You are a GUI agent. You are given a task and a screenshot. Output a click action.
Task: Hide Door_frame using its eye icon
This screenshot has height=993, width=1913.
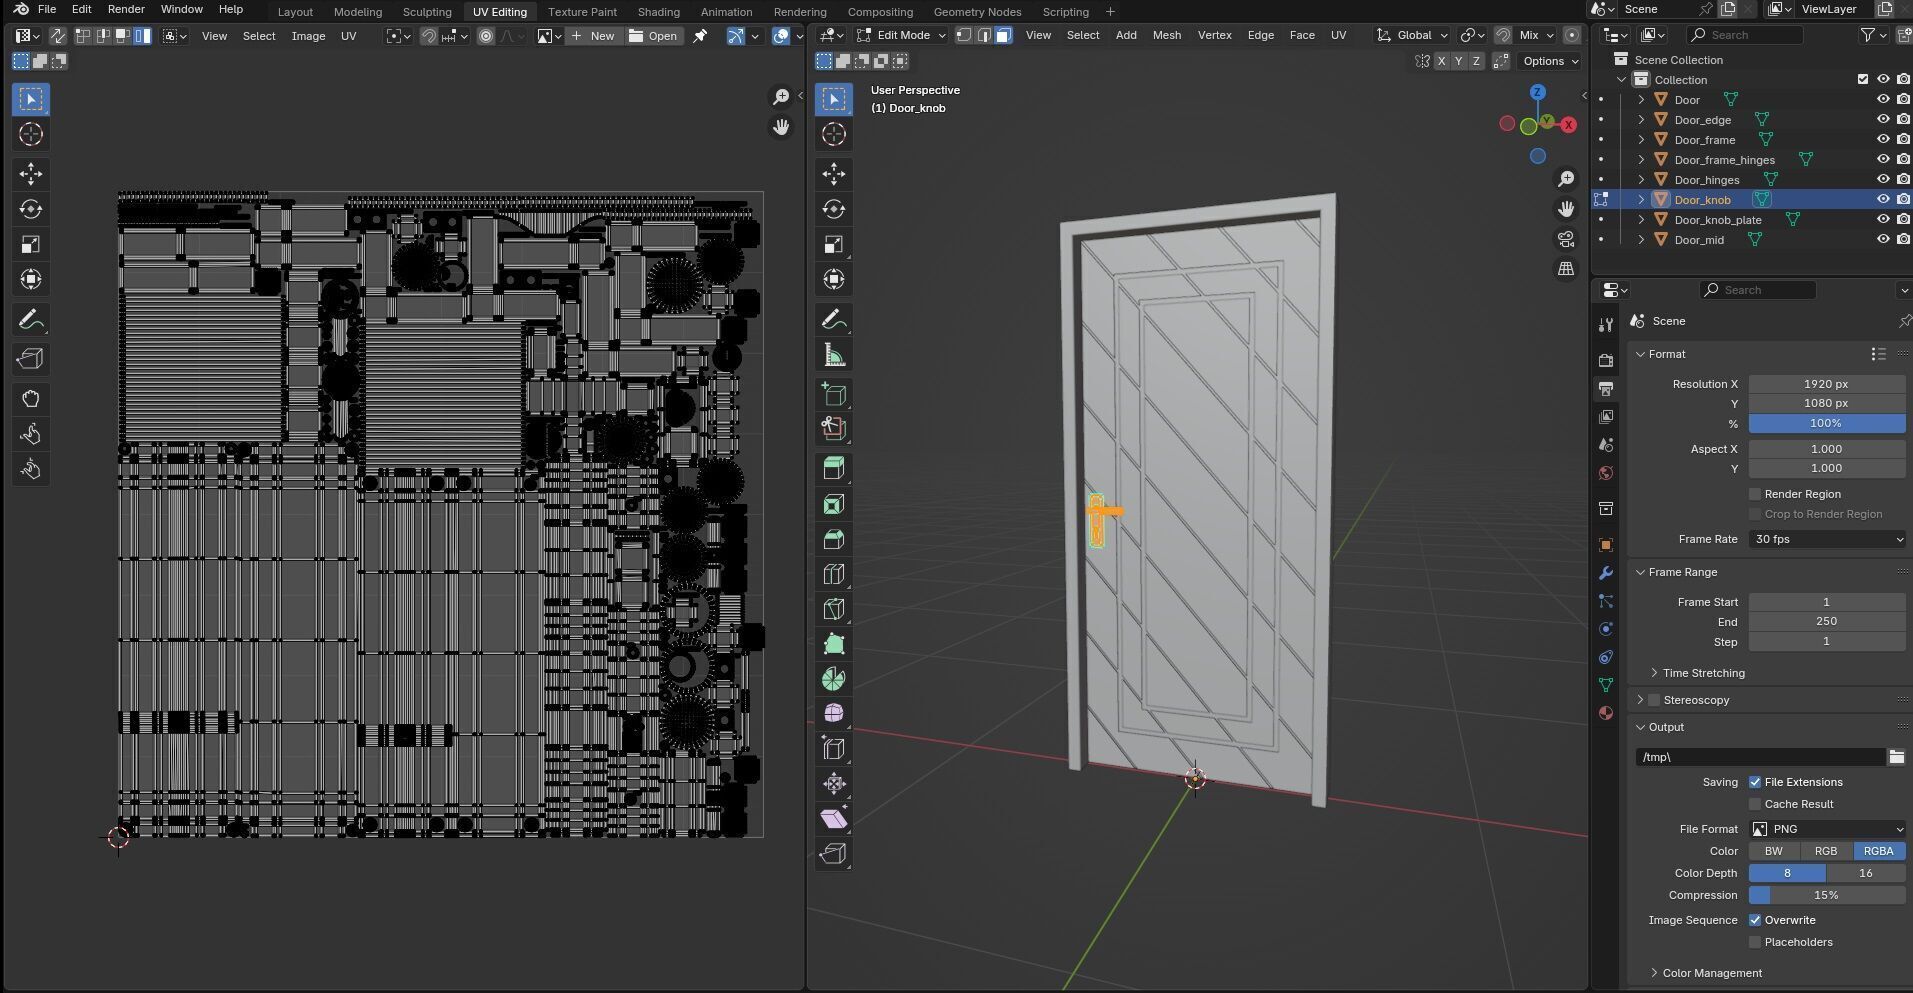[1883, 140]
